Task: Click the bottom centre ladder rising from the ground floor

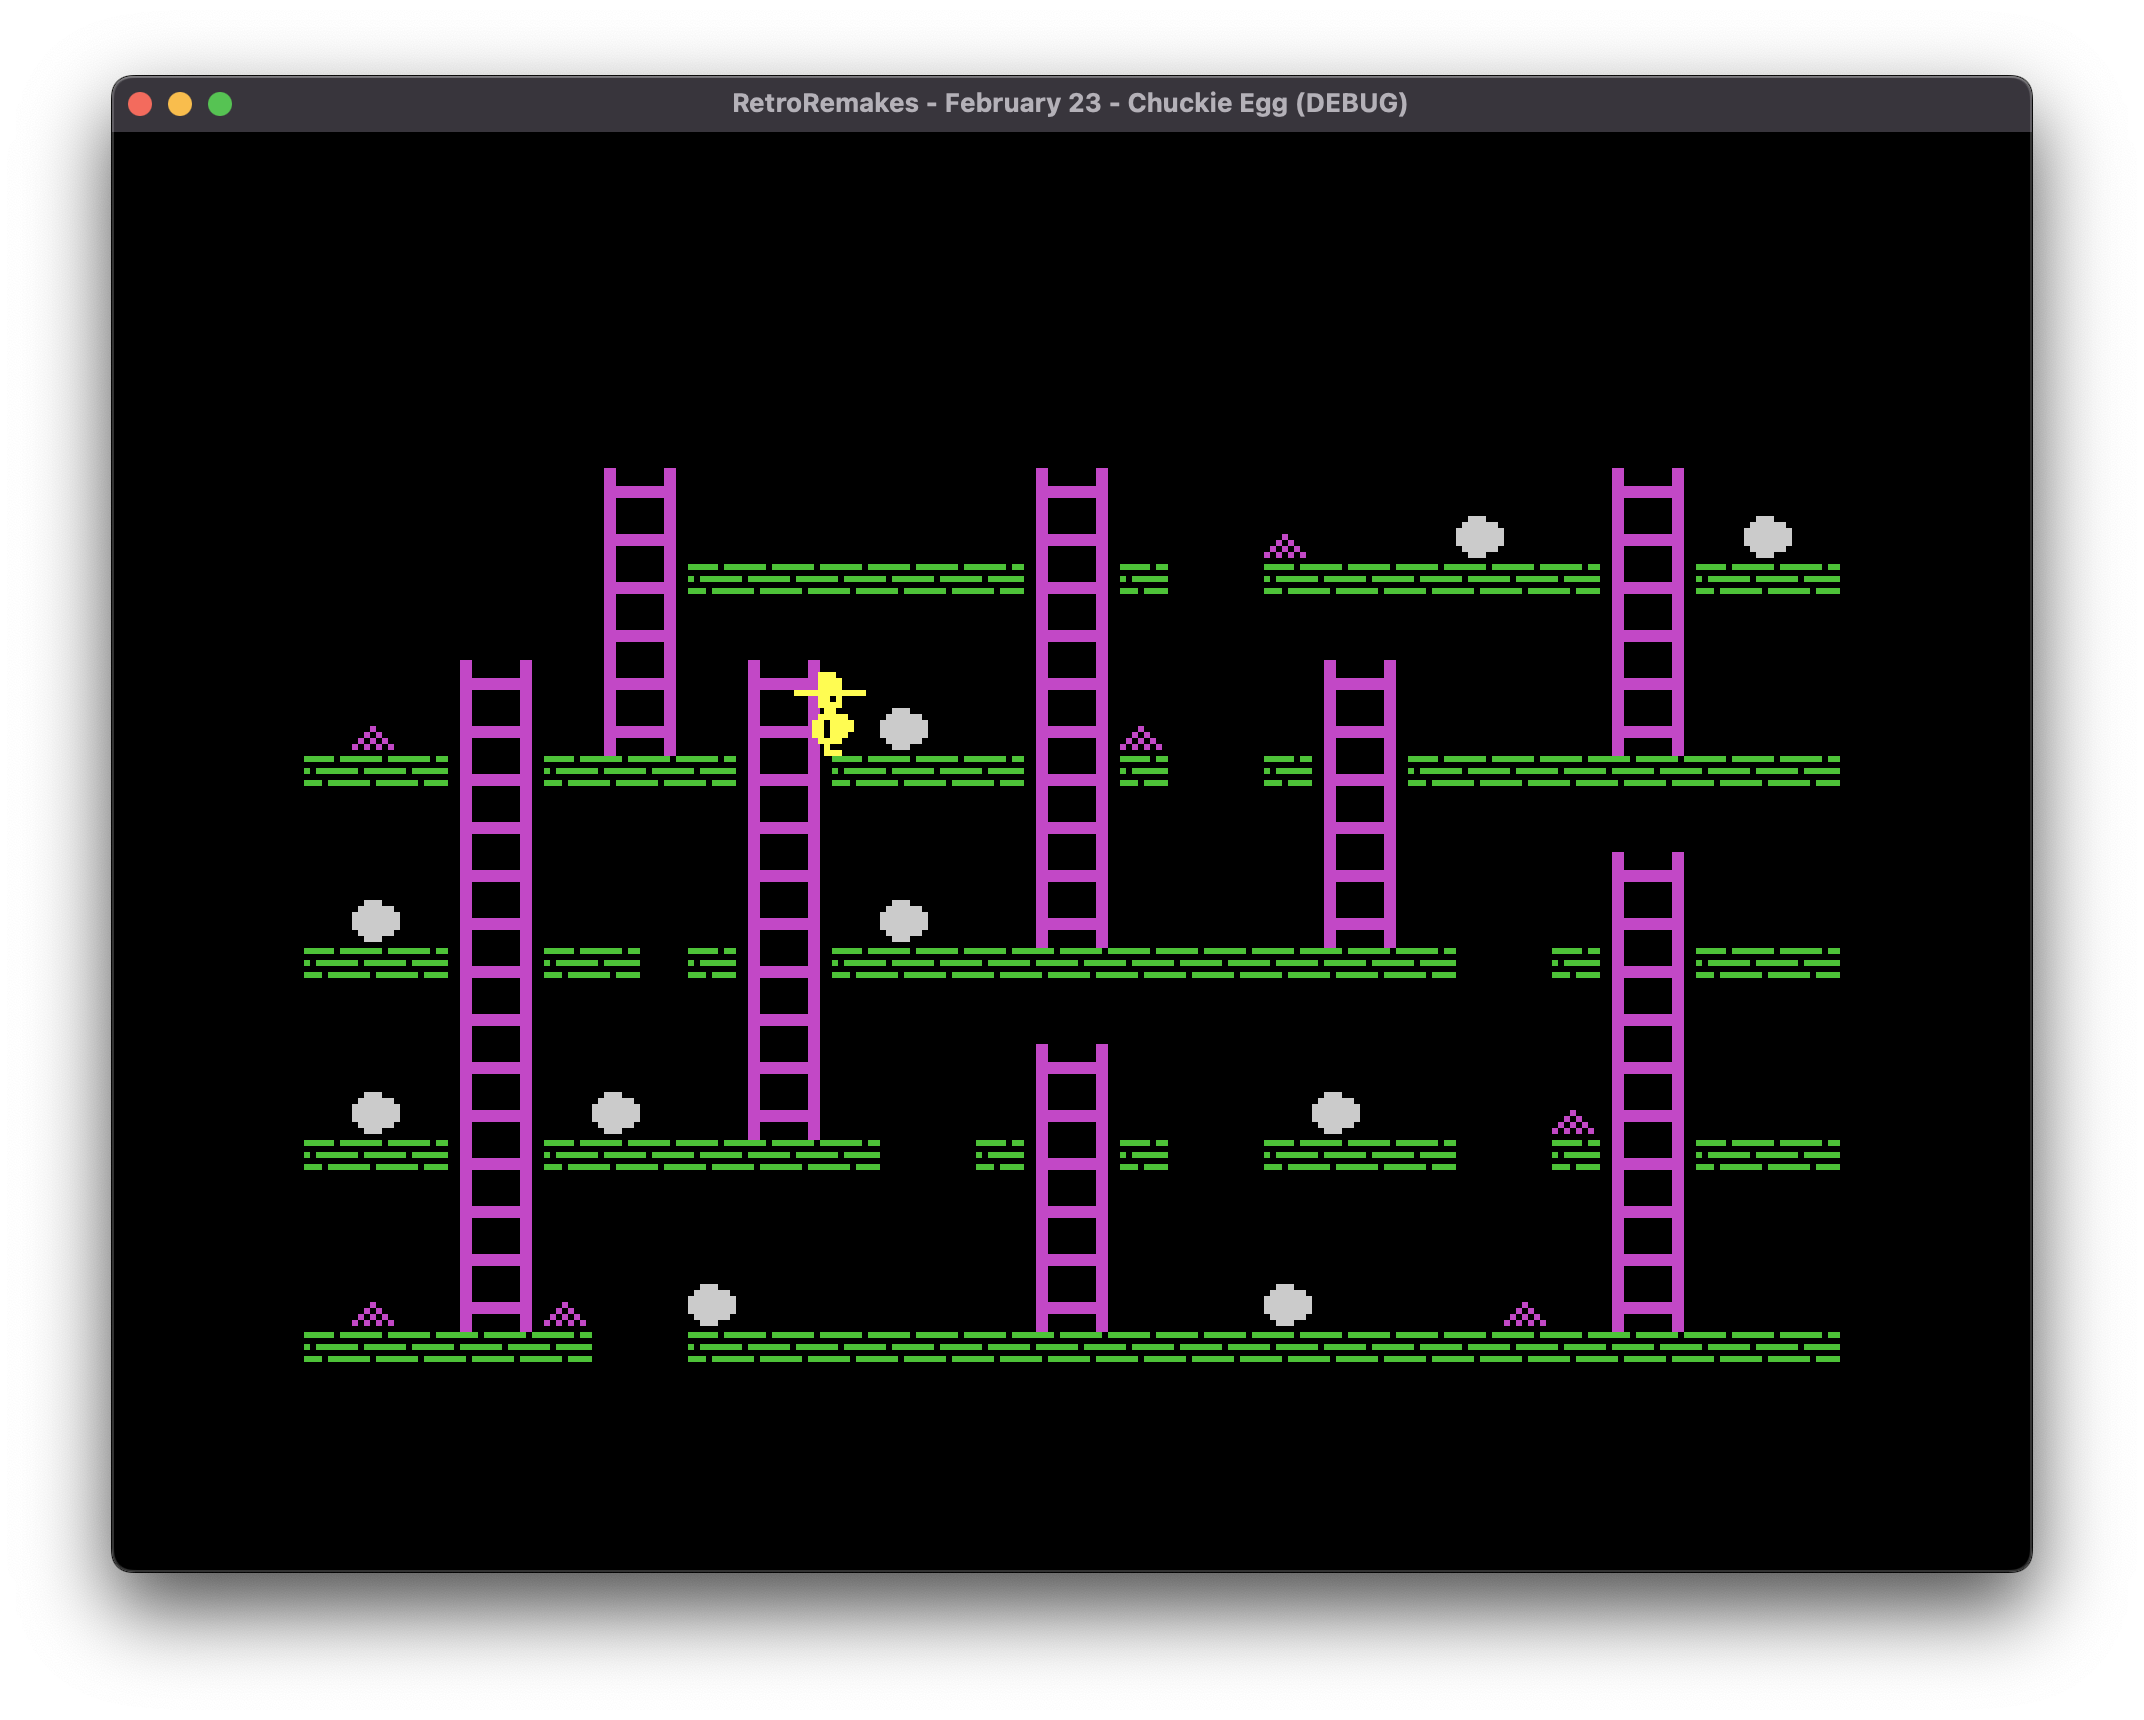Action: [x=1072, y=1188]
